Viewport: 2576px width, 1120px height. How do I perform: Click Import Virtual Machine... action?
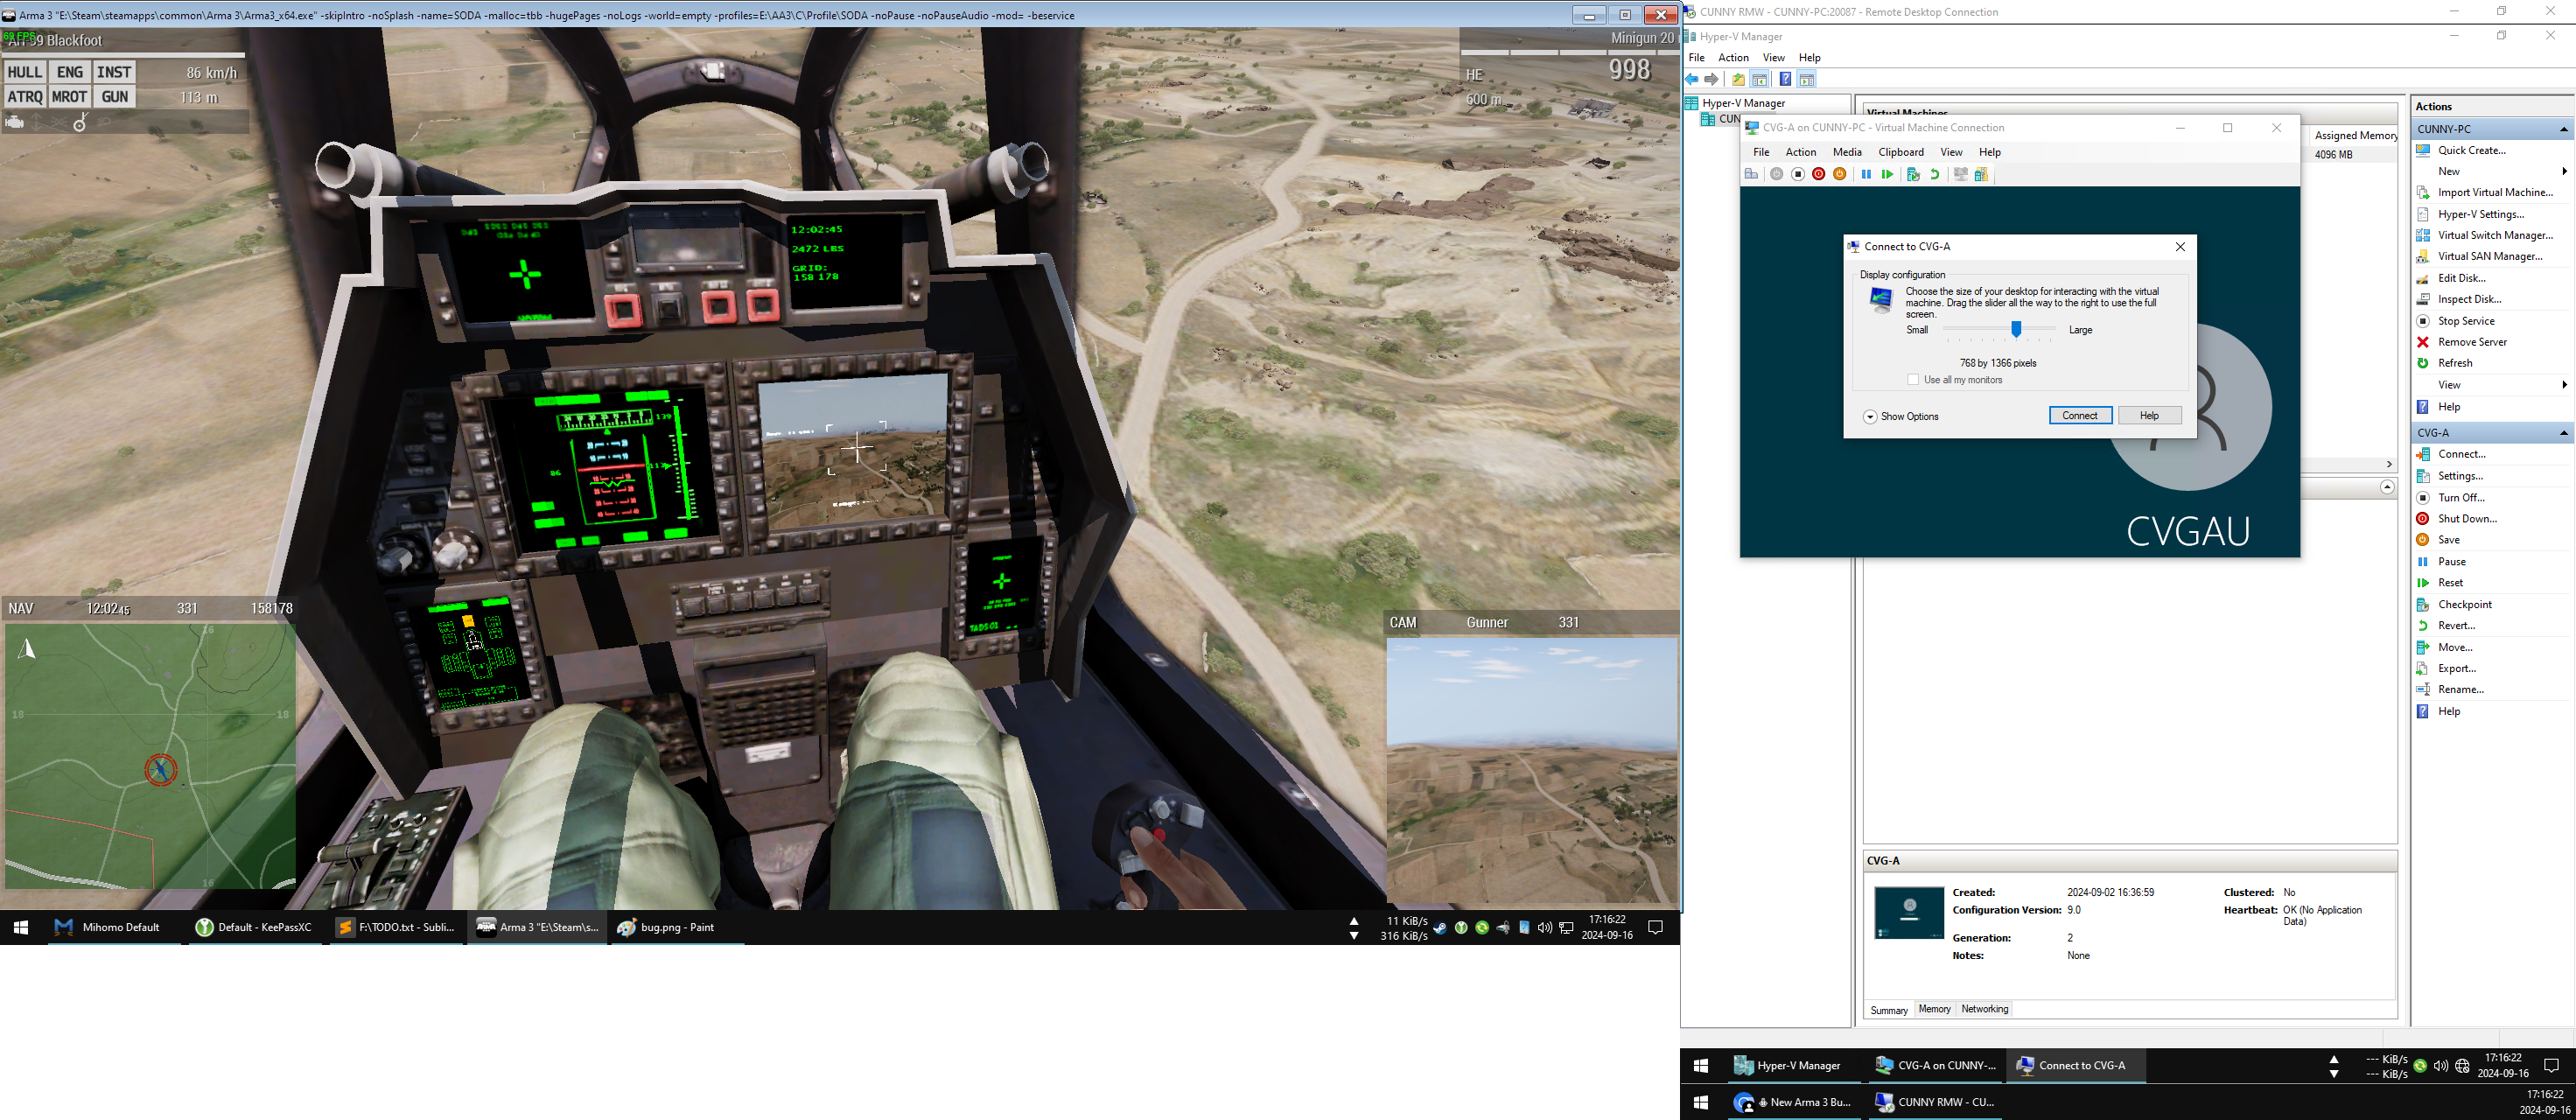(x=2495, y=192)
